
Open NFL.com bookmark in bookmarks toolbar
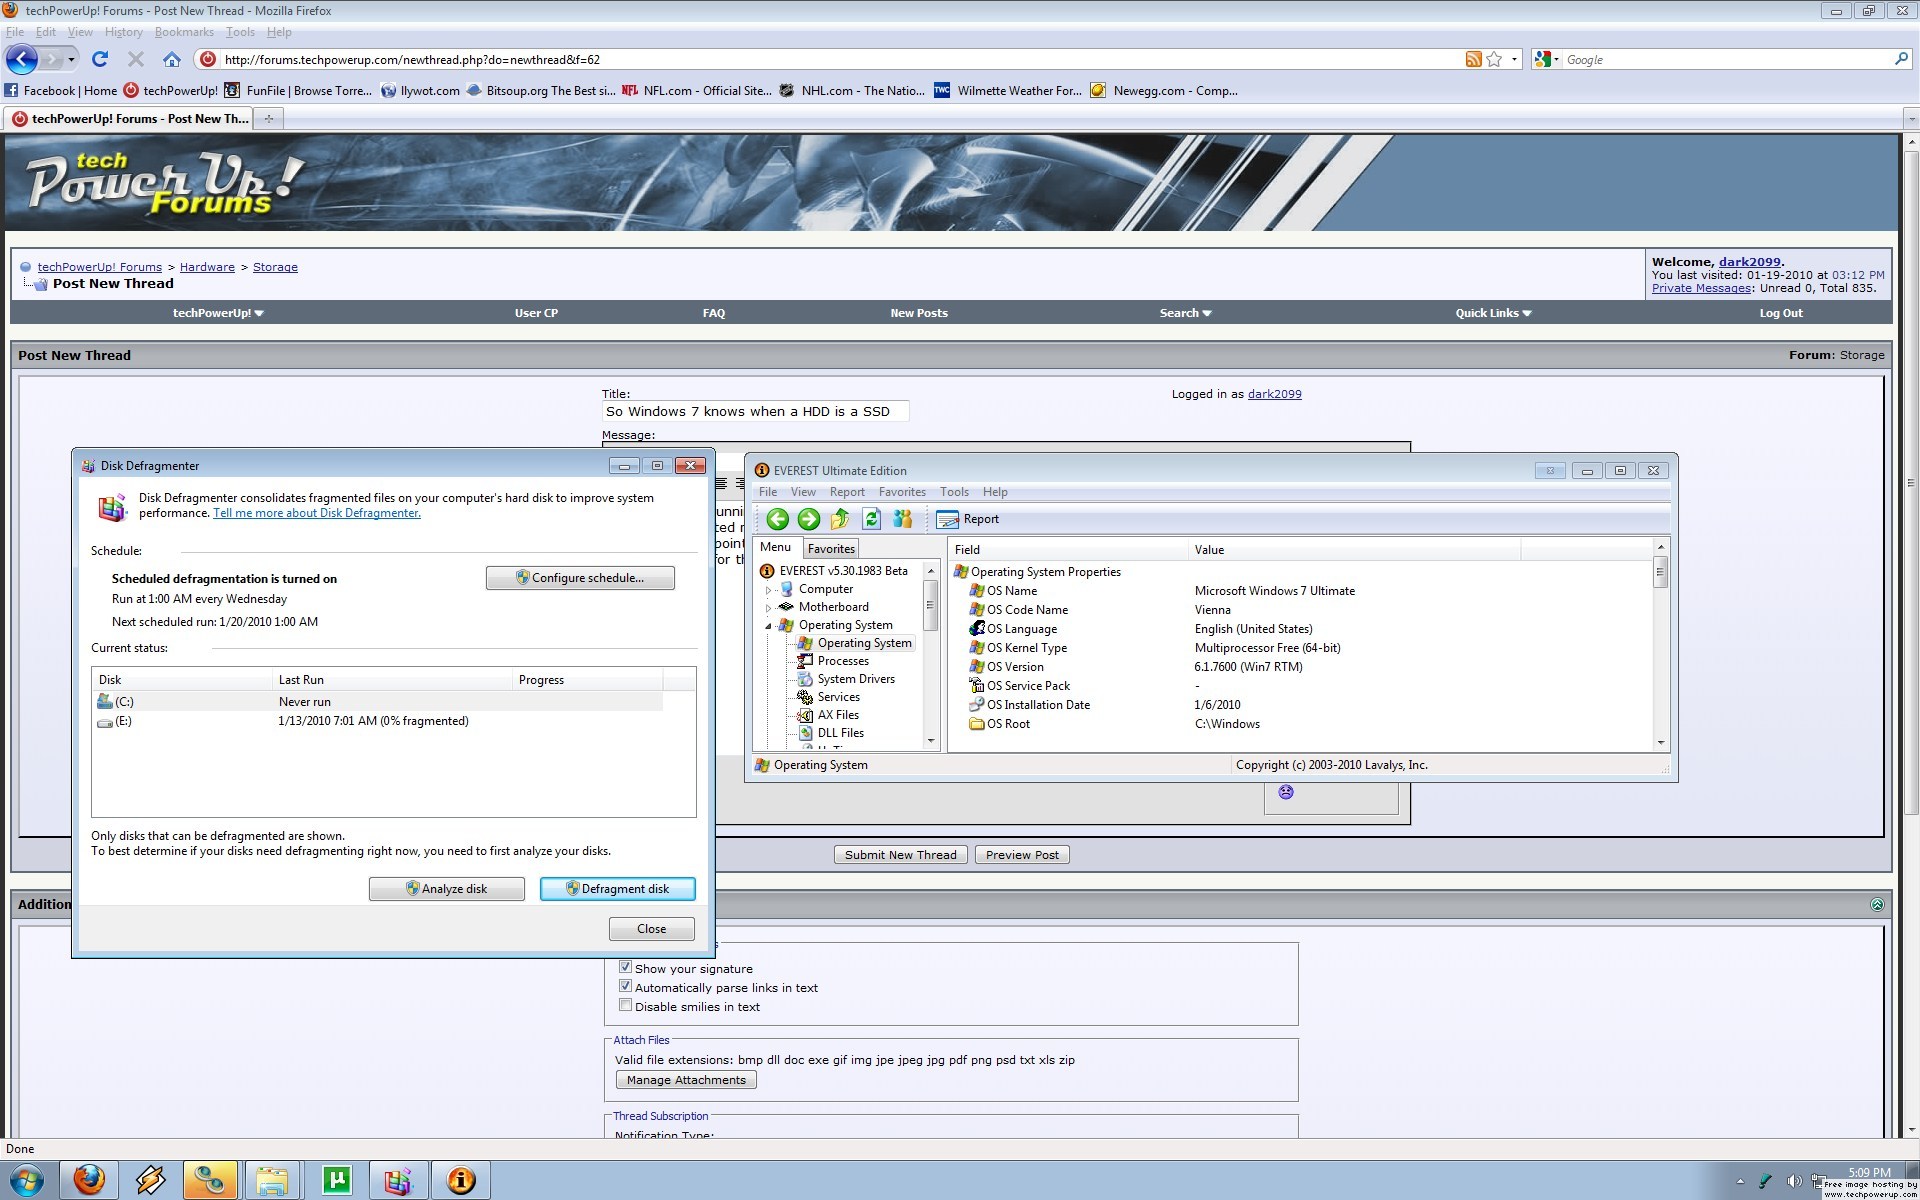(x=696, y=91)
